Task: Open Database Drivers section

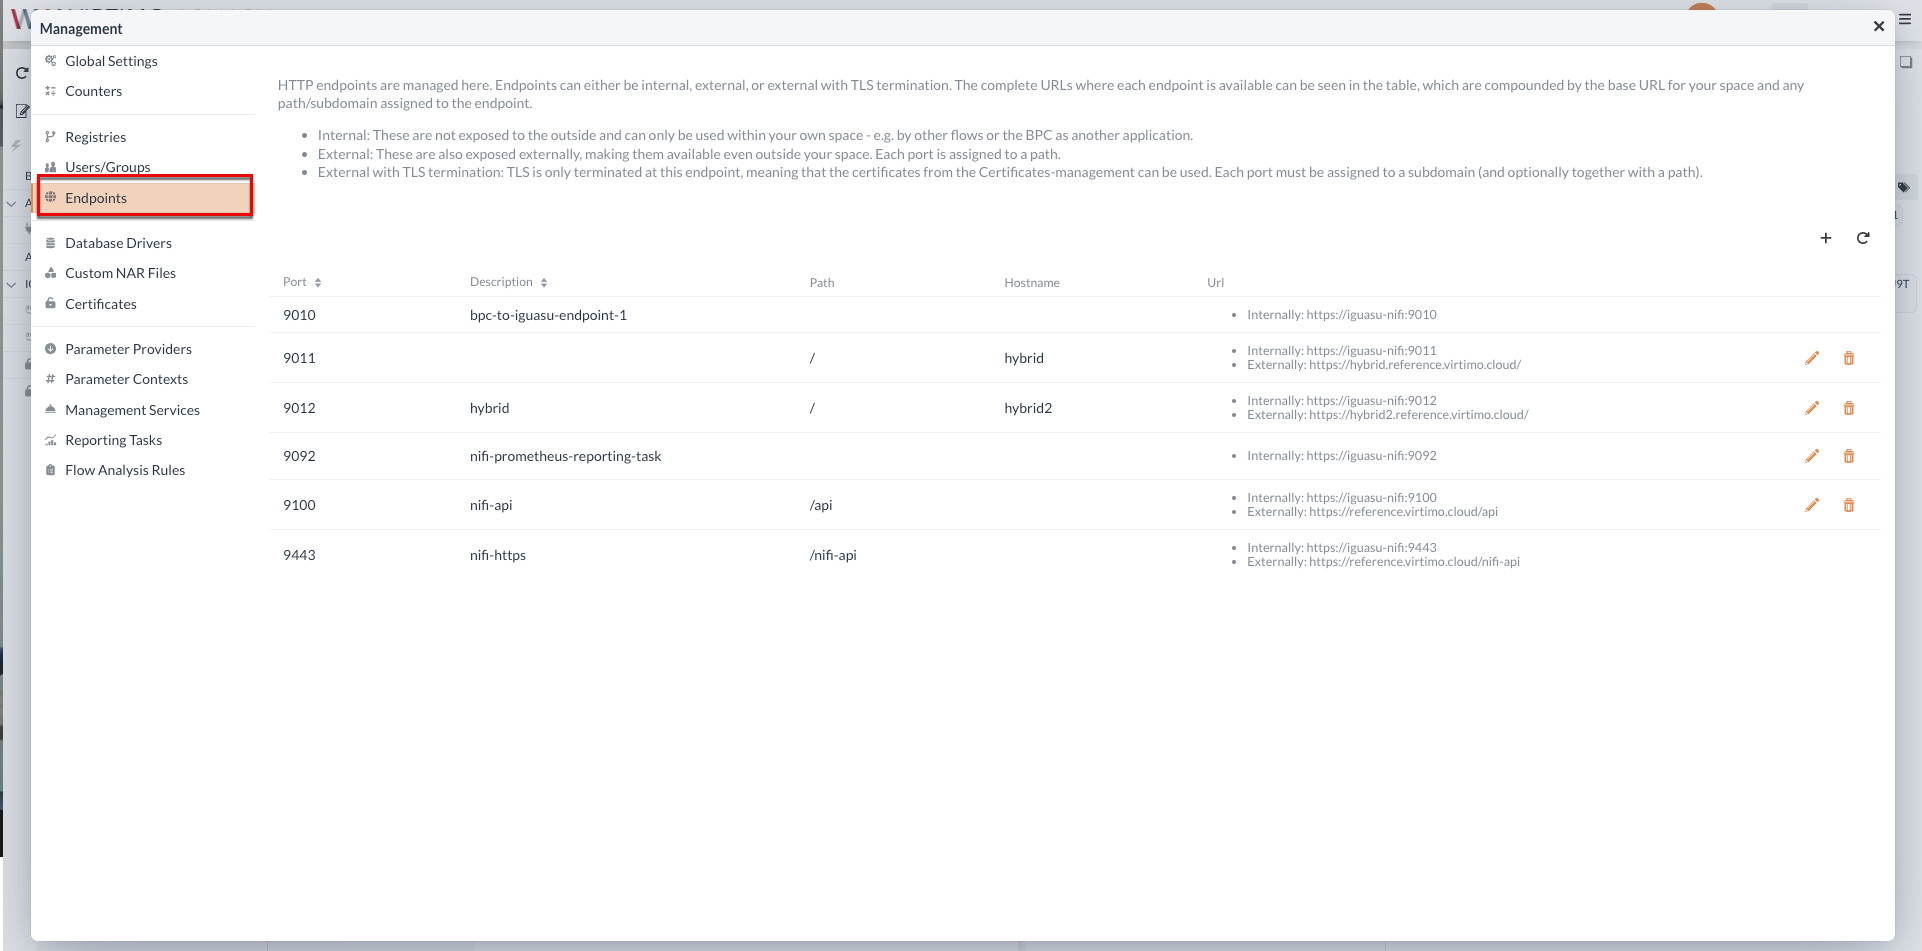Action: click(x=118, y=243)
